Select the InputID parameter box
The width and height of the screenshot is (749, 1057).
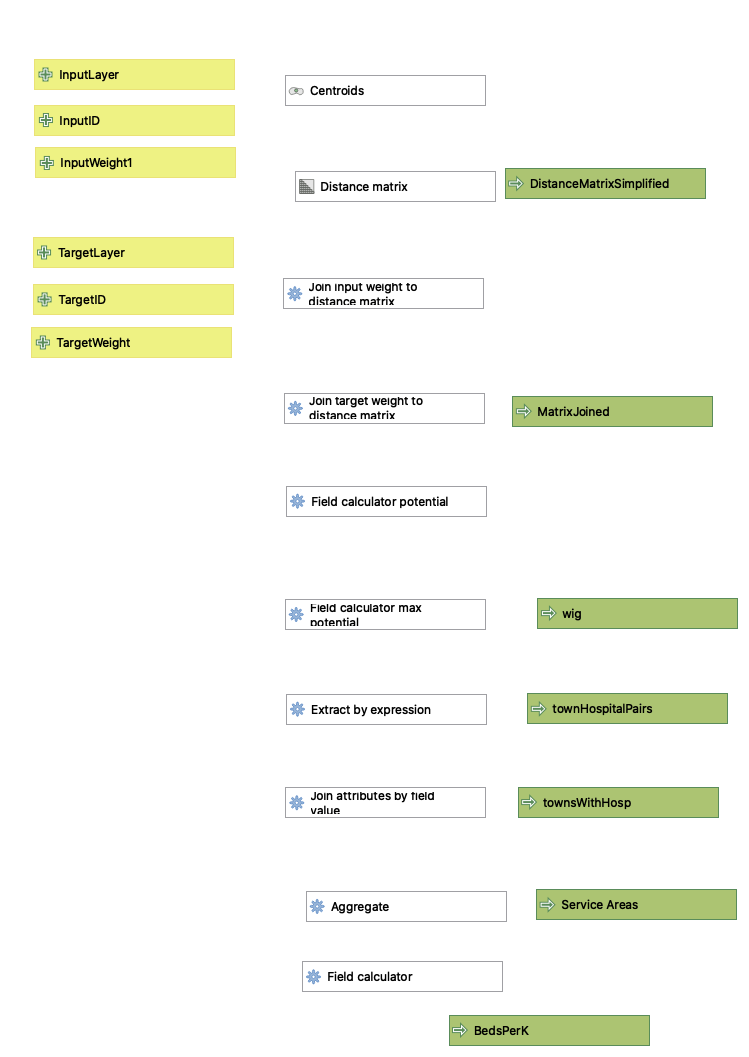[134, 121]
